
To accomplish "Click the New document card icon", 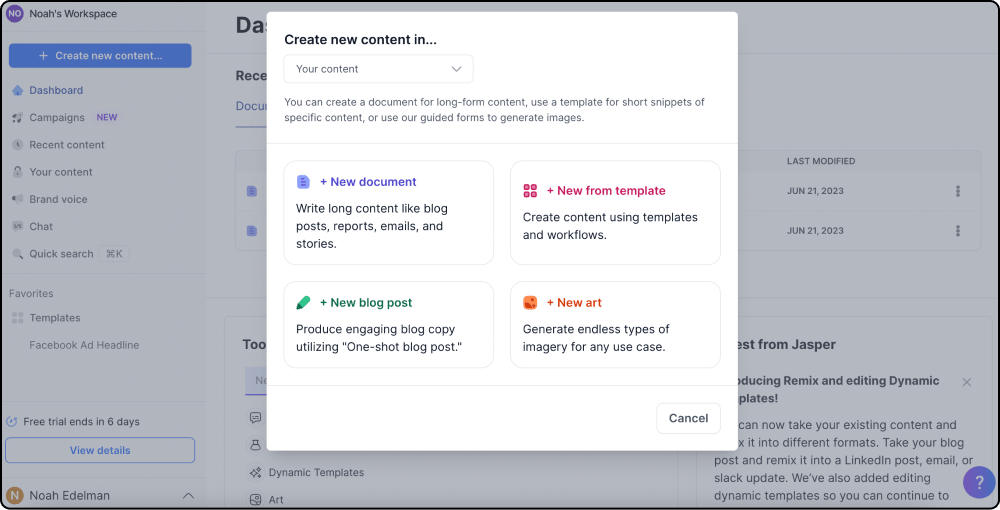I will 303,182.
